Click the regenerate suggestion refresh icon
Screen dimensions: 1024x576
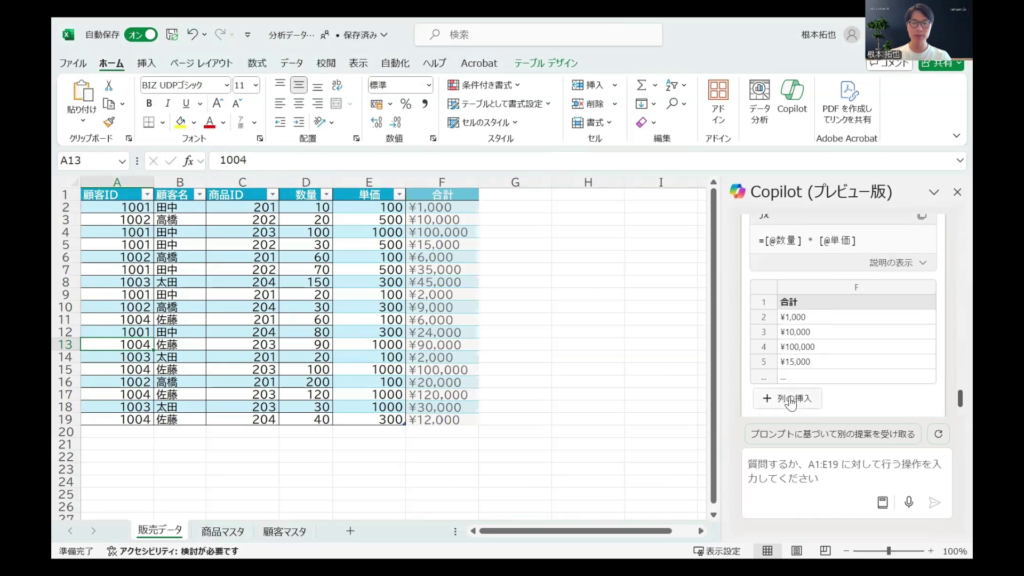click(937, 434)
